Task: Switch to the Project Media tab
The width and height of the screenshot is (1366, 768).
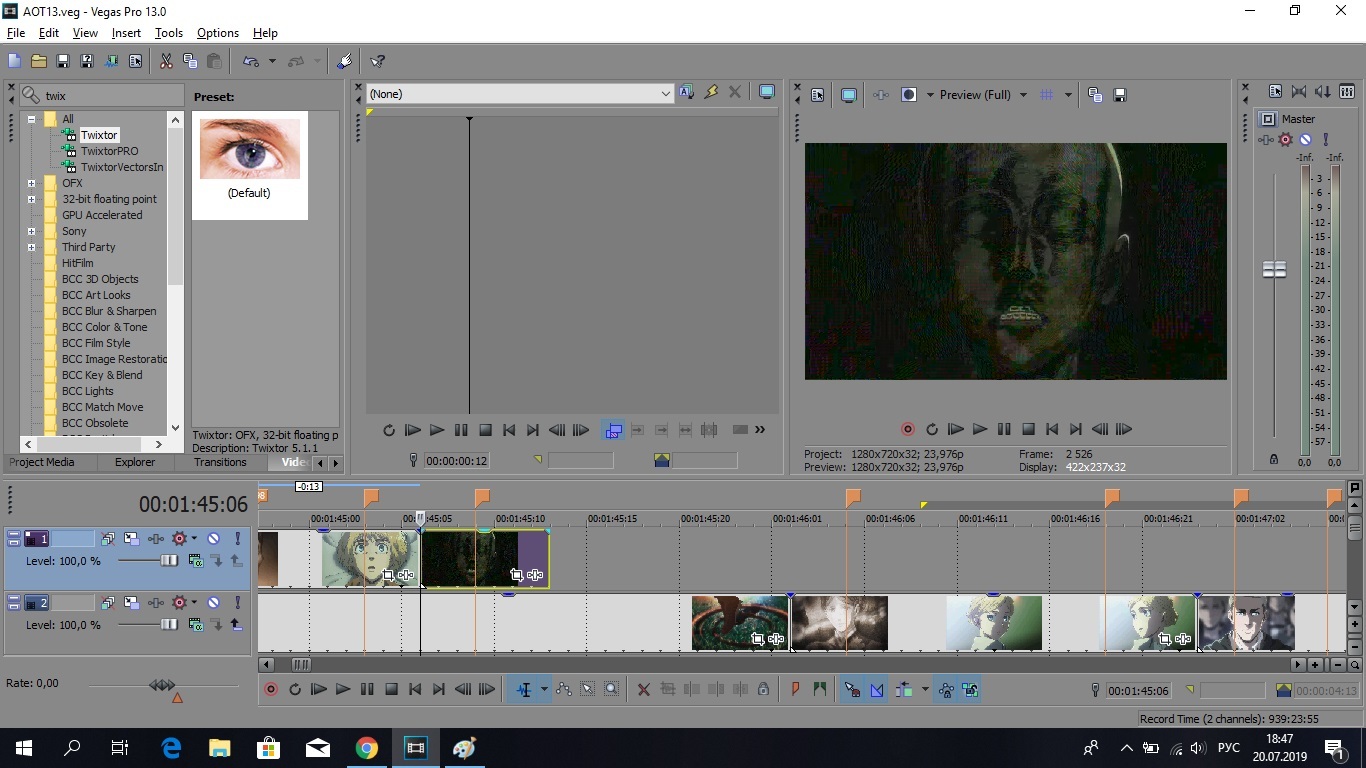Action: 42,462
